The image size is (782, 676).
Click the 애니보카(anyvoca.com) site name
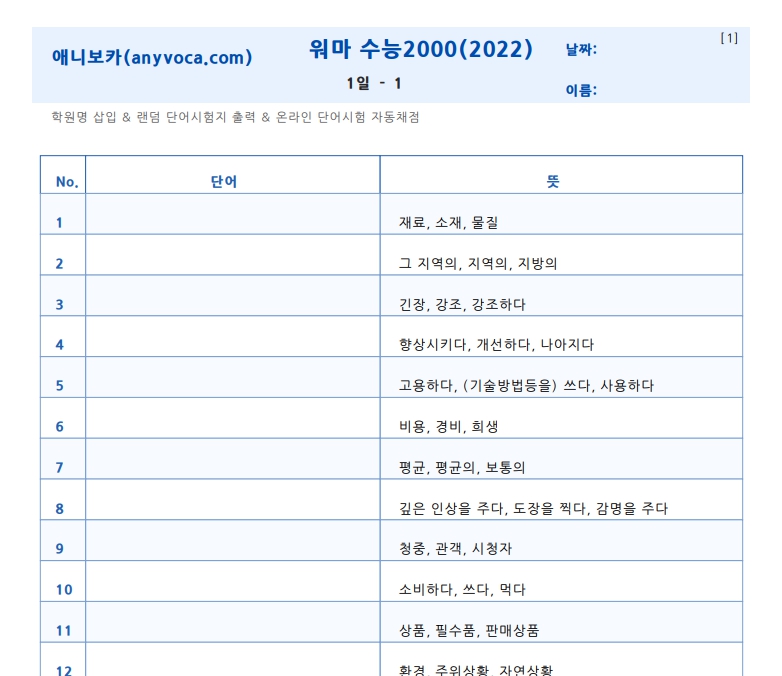tap(152, 57)
